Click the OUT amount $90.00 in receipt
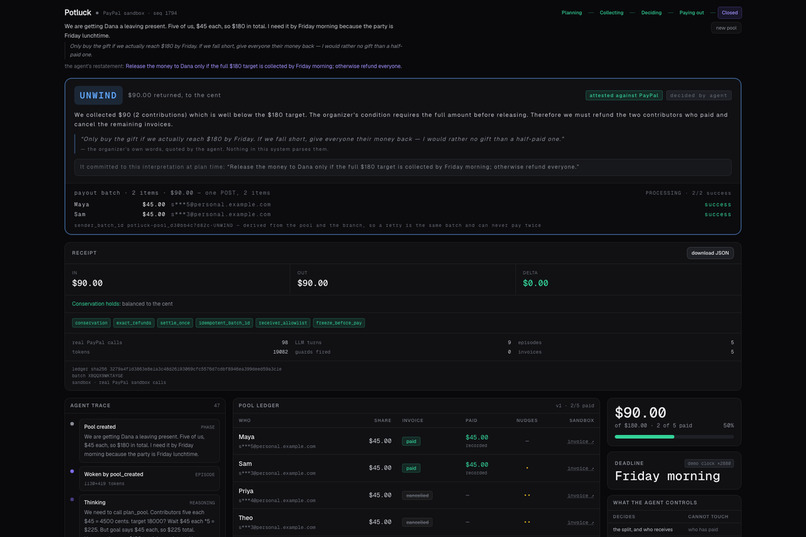The width and height of the screenshot is (806, 537). click(x=313, y=283)
